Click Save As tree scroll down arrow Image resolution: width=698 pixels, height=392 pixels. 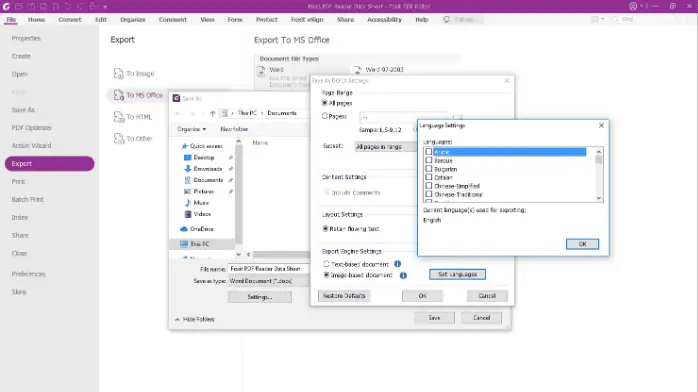click(239, 255)
